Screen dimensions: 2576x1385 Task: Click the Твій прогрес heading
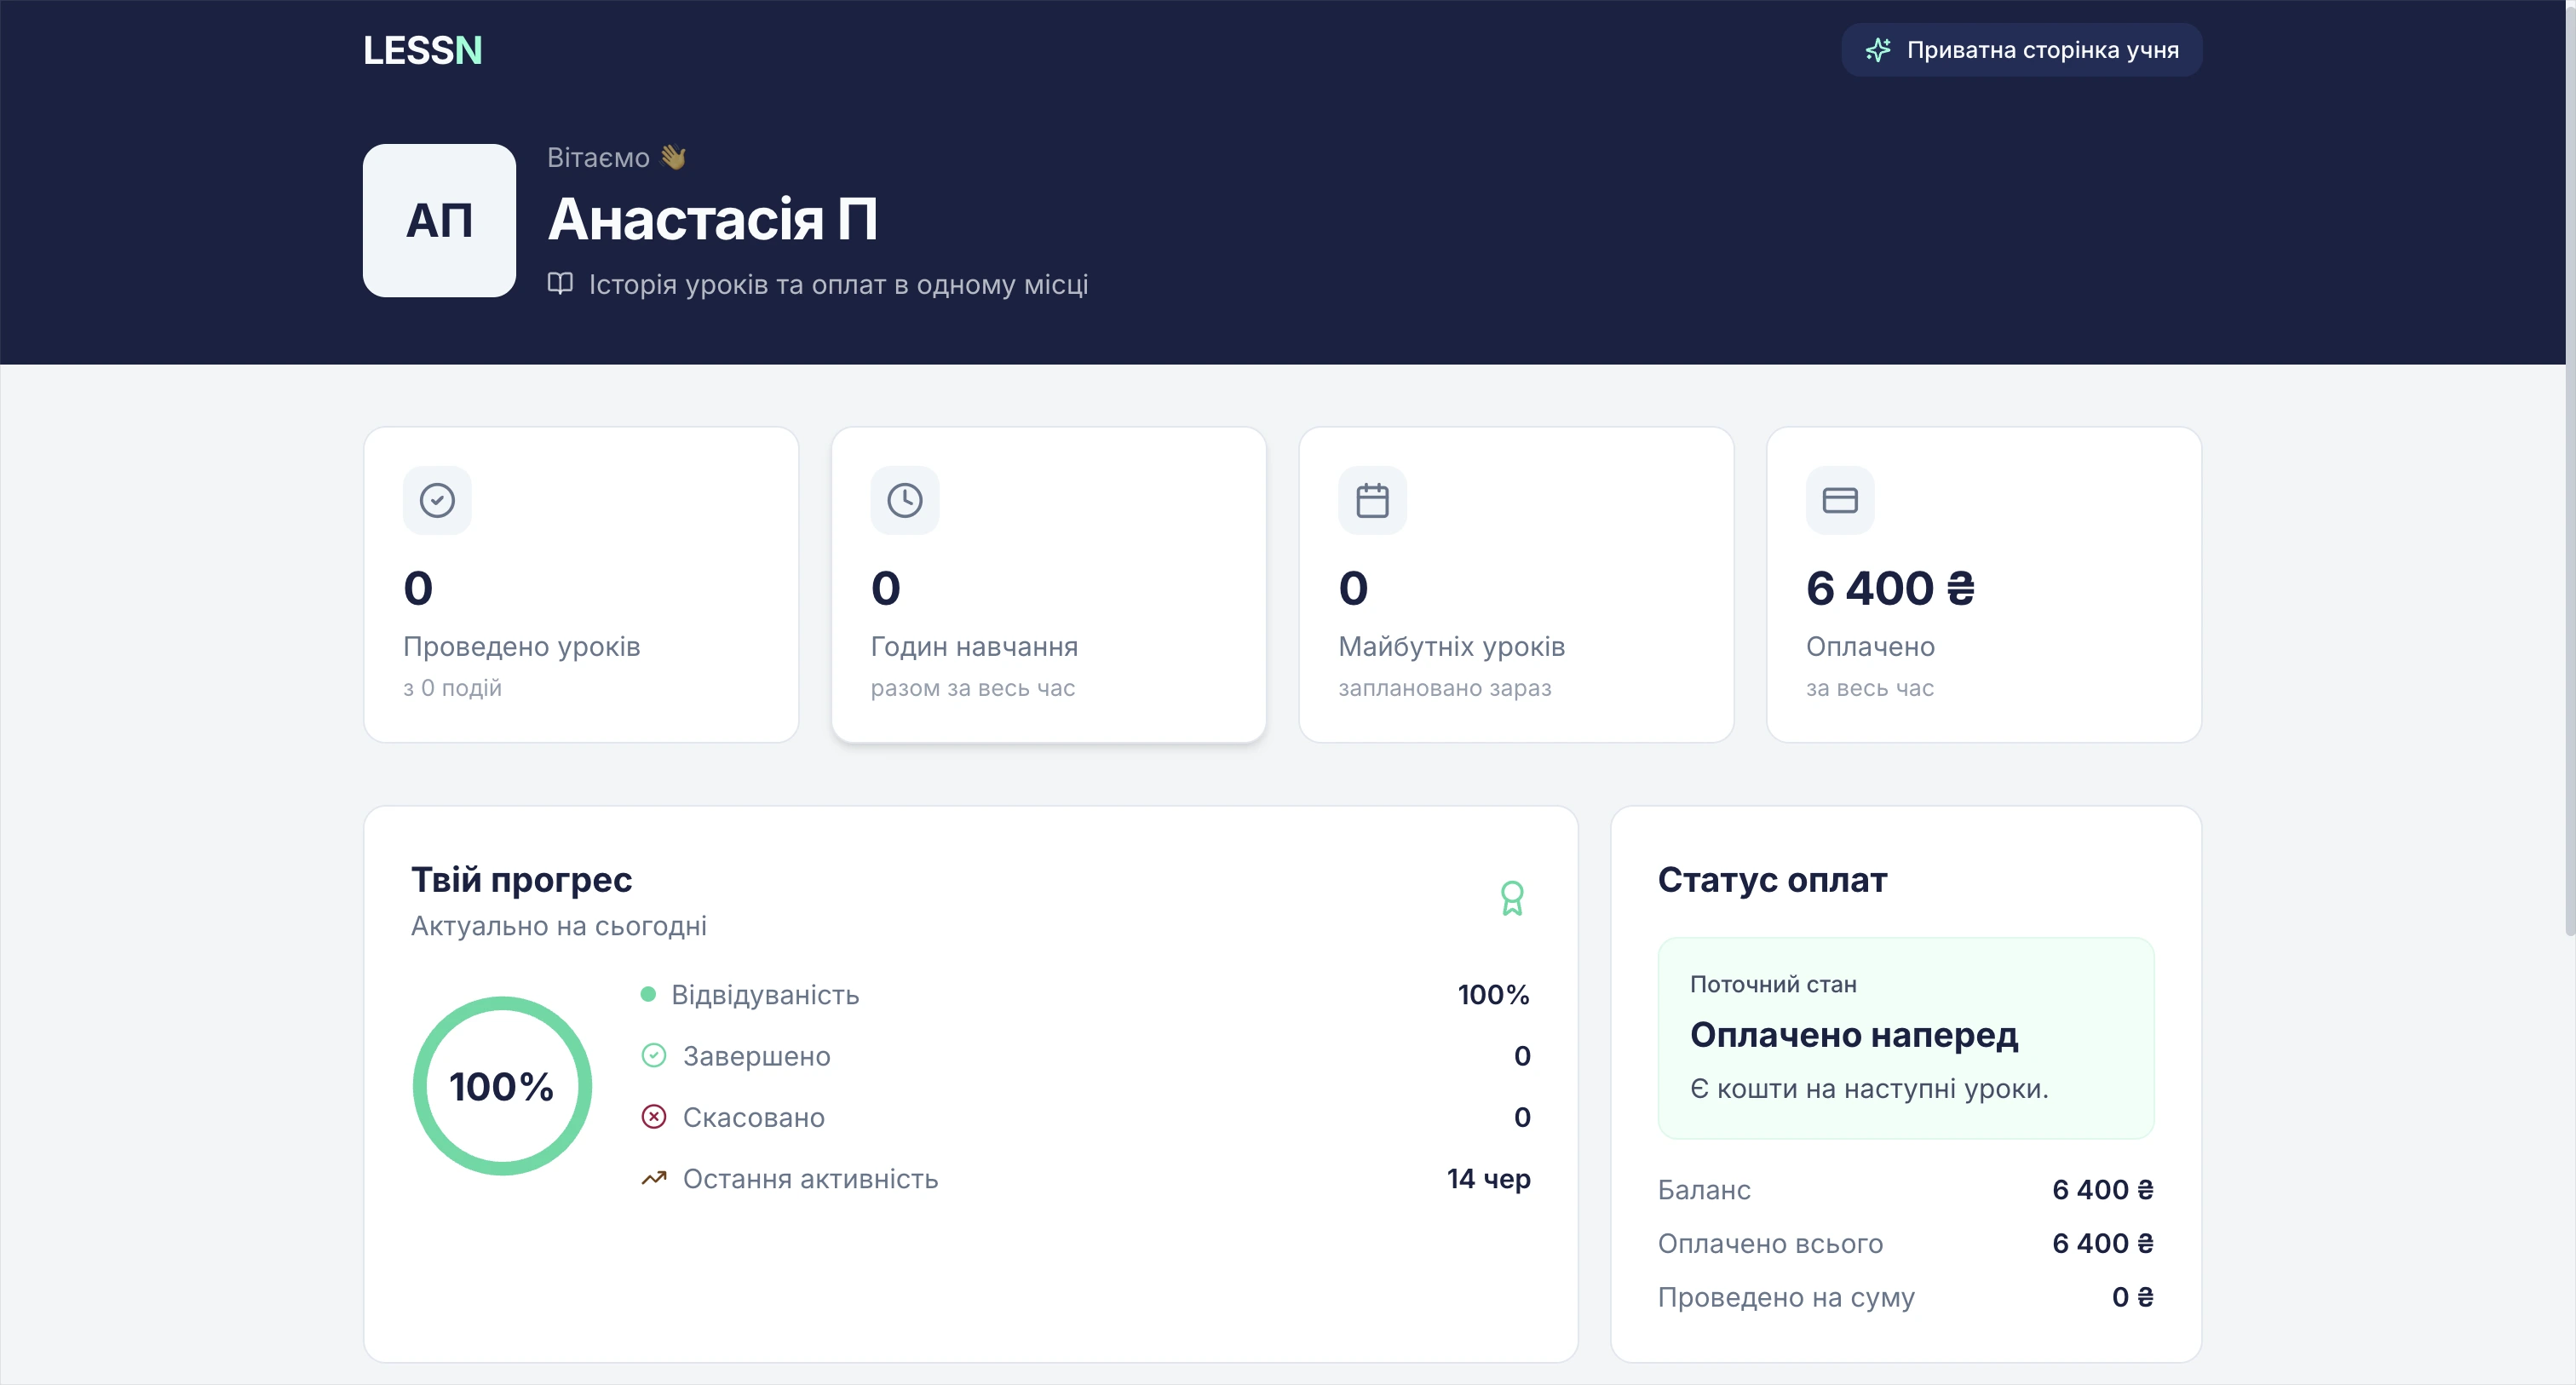522,879
